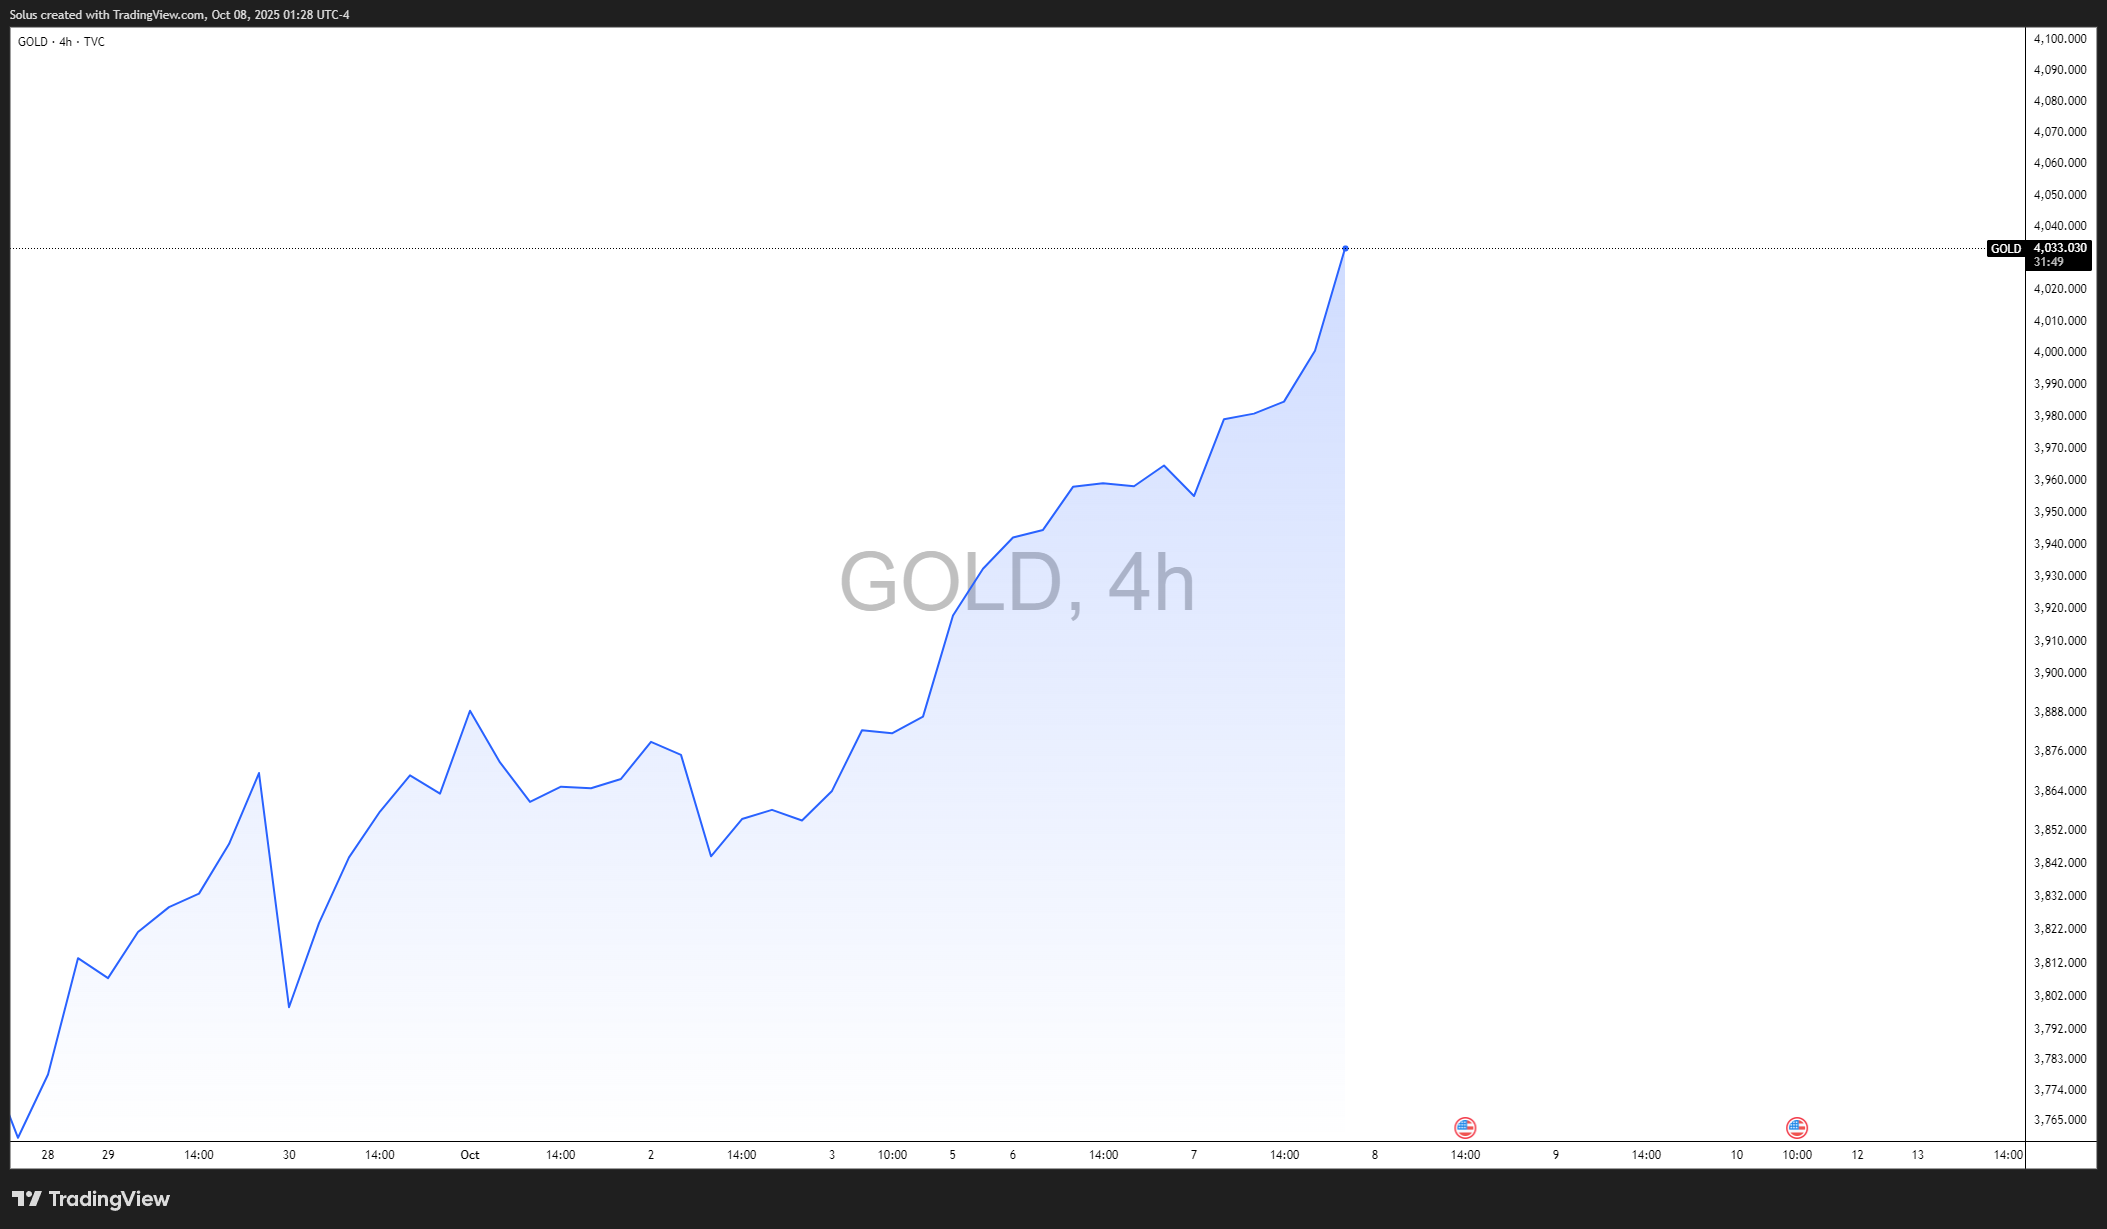Click the blue dot at the latest price point
This screenshot has height=1229, width=2107.
1345,248
